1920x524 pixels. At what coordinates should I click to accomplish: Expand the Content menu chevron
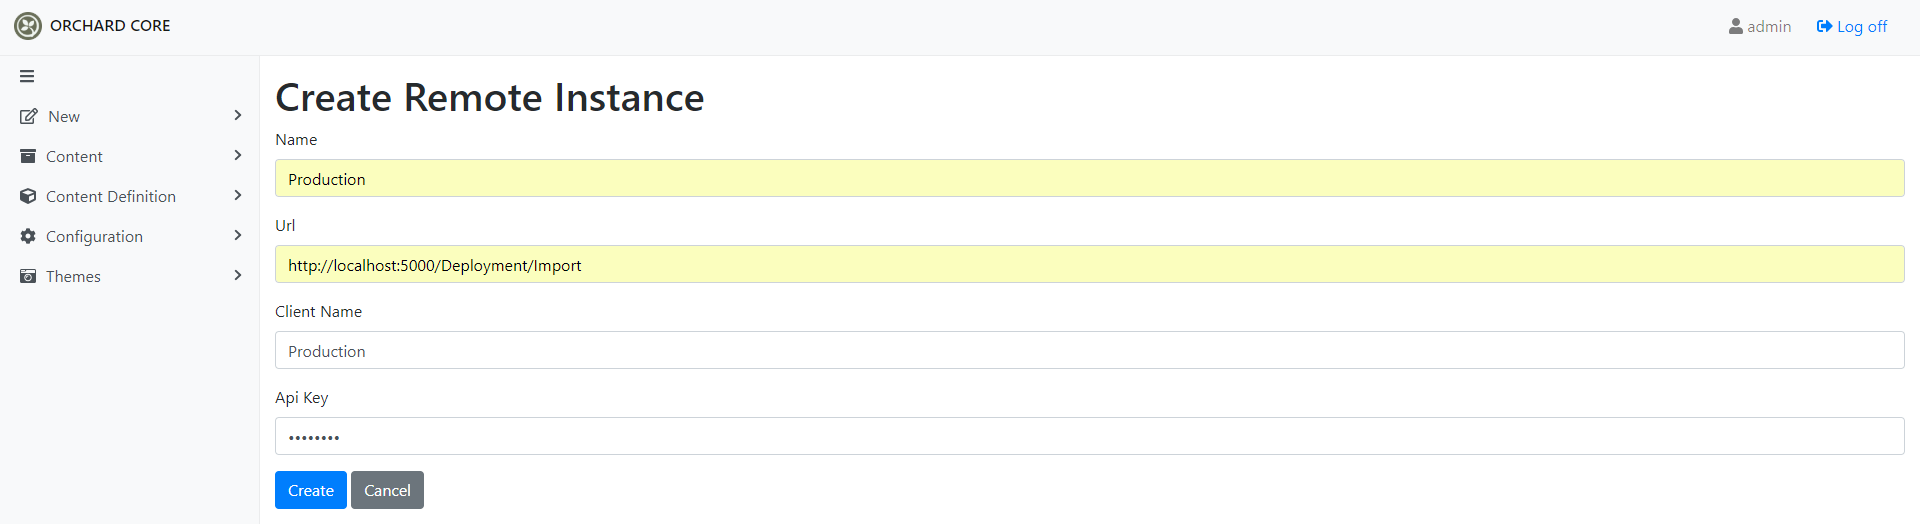click(238, 155)
